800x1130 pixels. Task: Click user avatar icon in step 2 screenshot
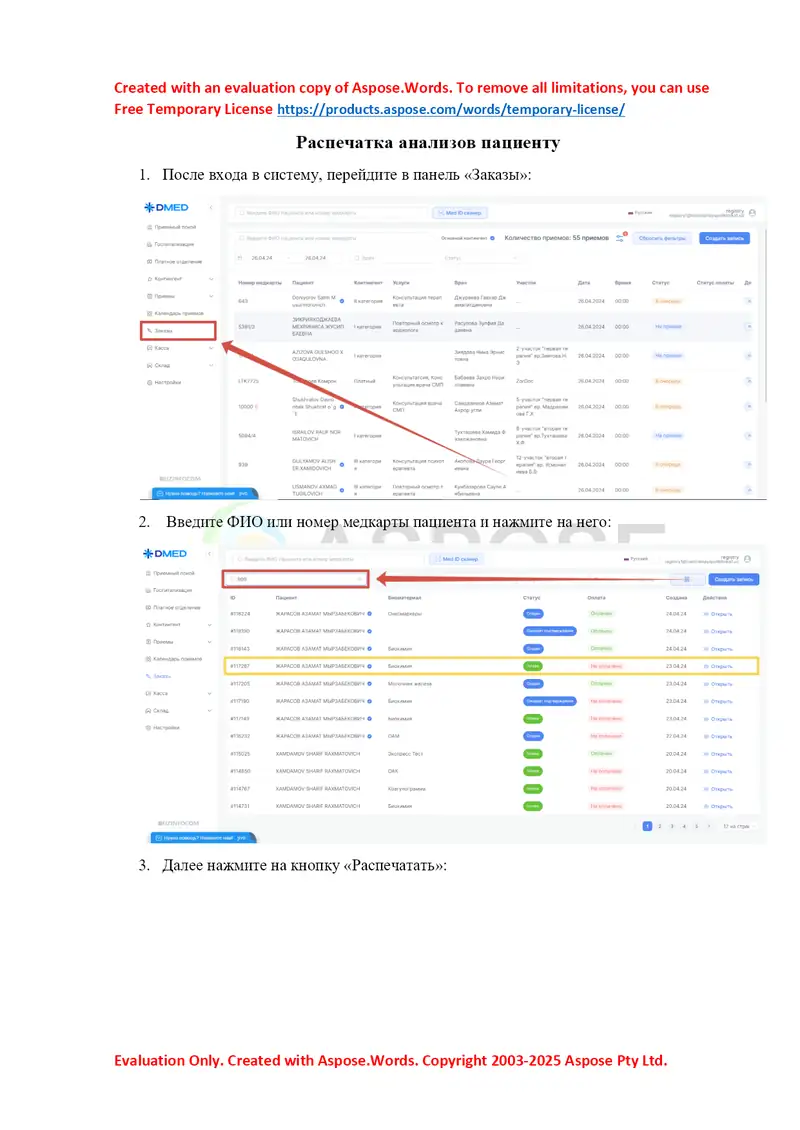[747, 559]
